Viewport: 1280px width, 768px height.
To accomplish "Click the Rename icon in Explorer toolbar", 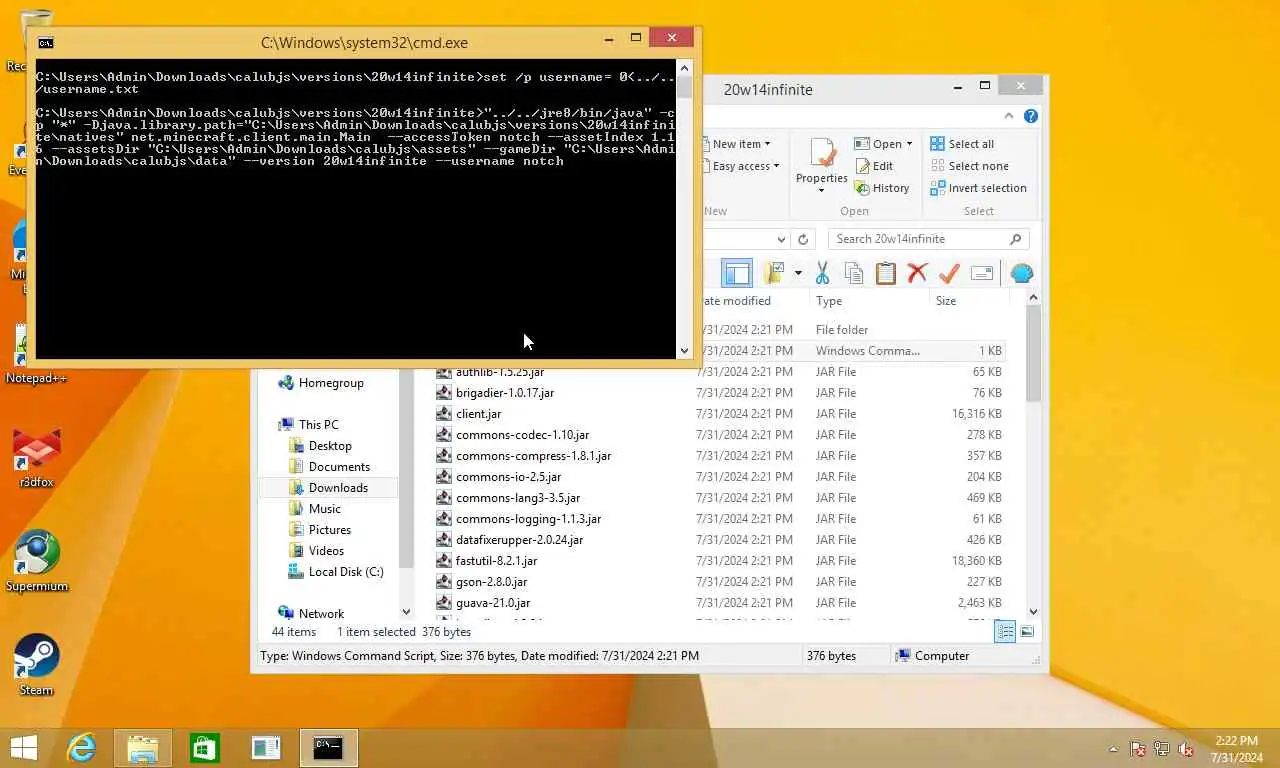I will pos(981,273).
